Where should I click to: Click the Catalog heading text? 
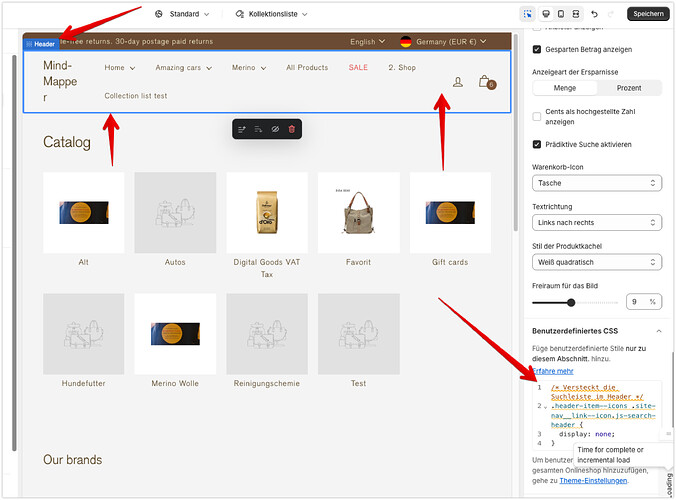pos(67,142)
